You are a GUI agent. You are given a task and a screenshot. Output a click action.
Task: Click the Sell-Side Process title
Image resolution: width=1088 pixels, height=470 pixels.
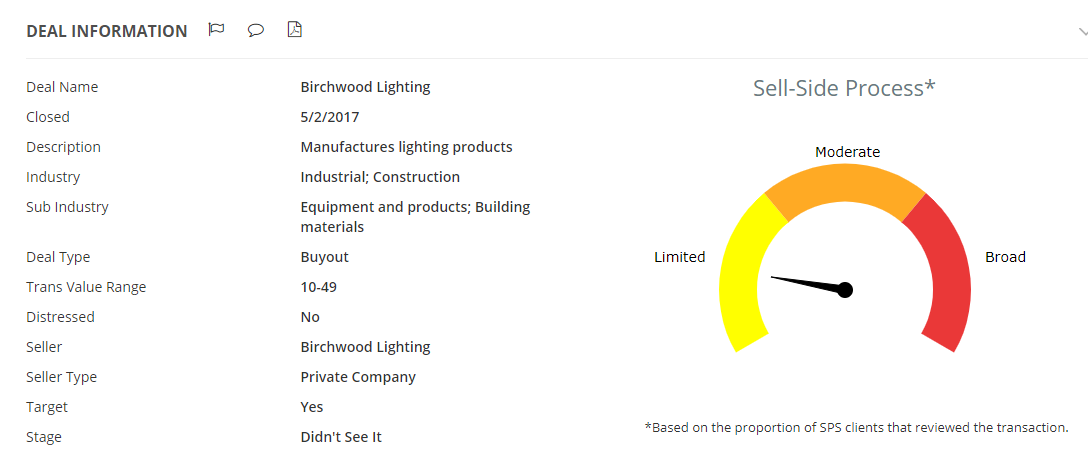tap(844, 88)
